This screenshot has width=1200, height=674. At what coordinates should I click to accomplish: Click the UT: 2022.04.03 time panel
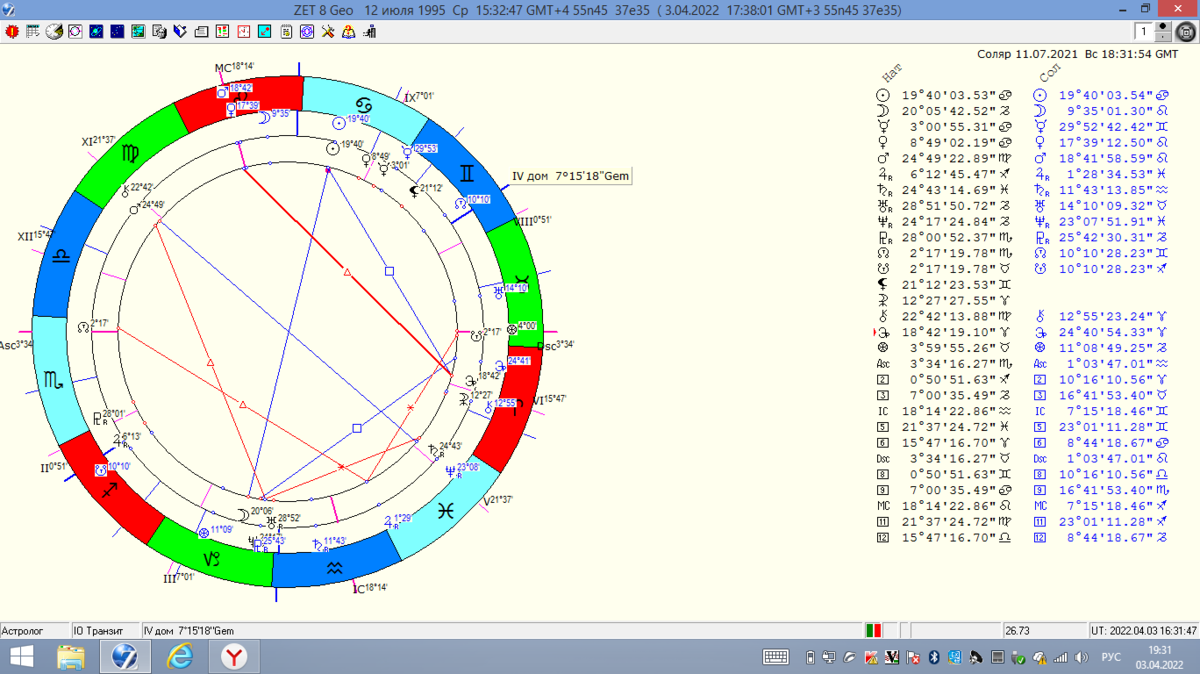[1144, 631]
